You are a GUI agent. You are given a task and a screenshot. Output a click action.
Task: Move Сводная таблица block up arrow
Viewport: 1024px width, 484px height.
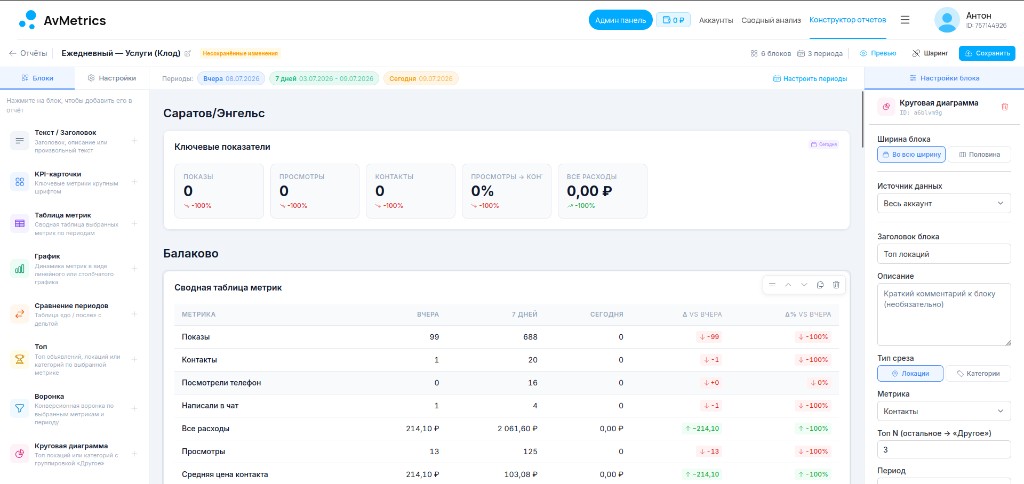pyautogui.click(x=788, y=285)
